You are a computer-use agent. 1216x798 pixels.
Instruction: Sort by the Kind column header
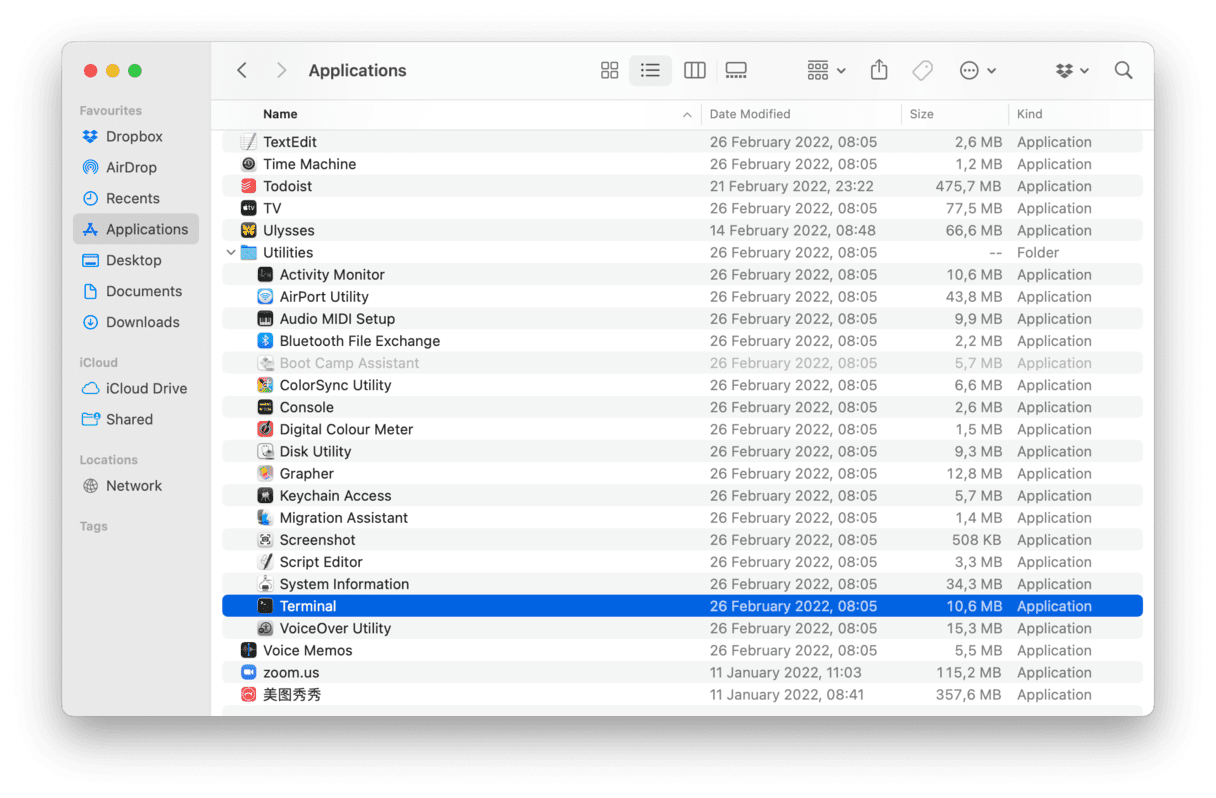pyautogui.click(x=1030, y=114)
